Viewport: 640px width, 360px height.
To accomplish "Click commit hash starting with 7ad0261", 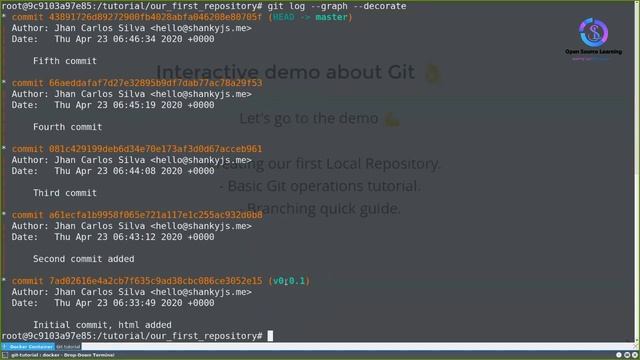I will [156, 281].
